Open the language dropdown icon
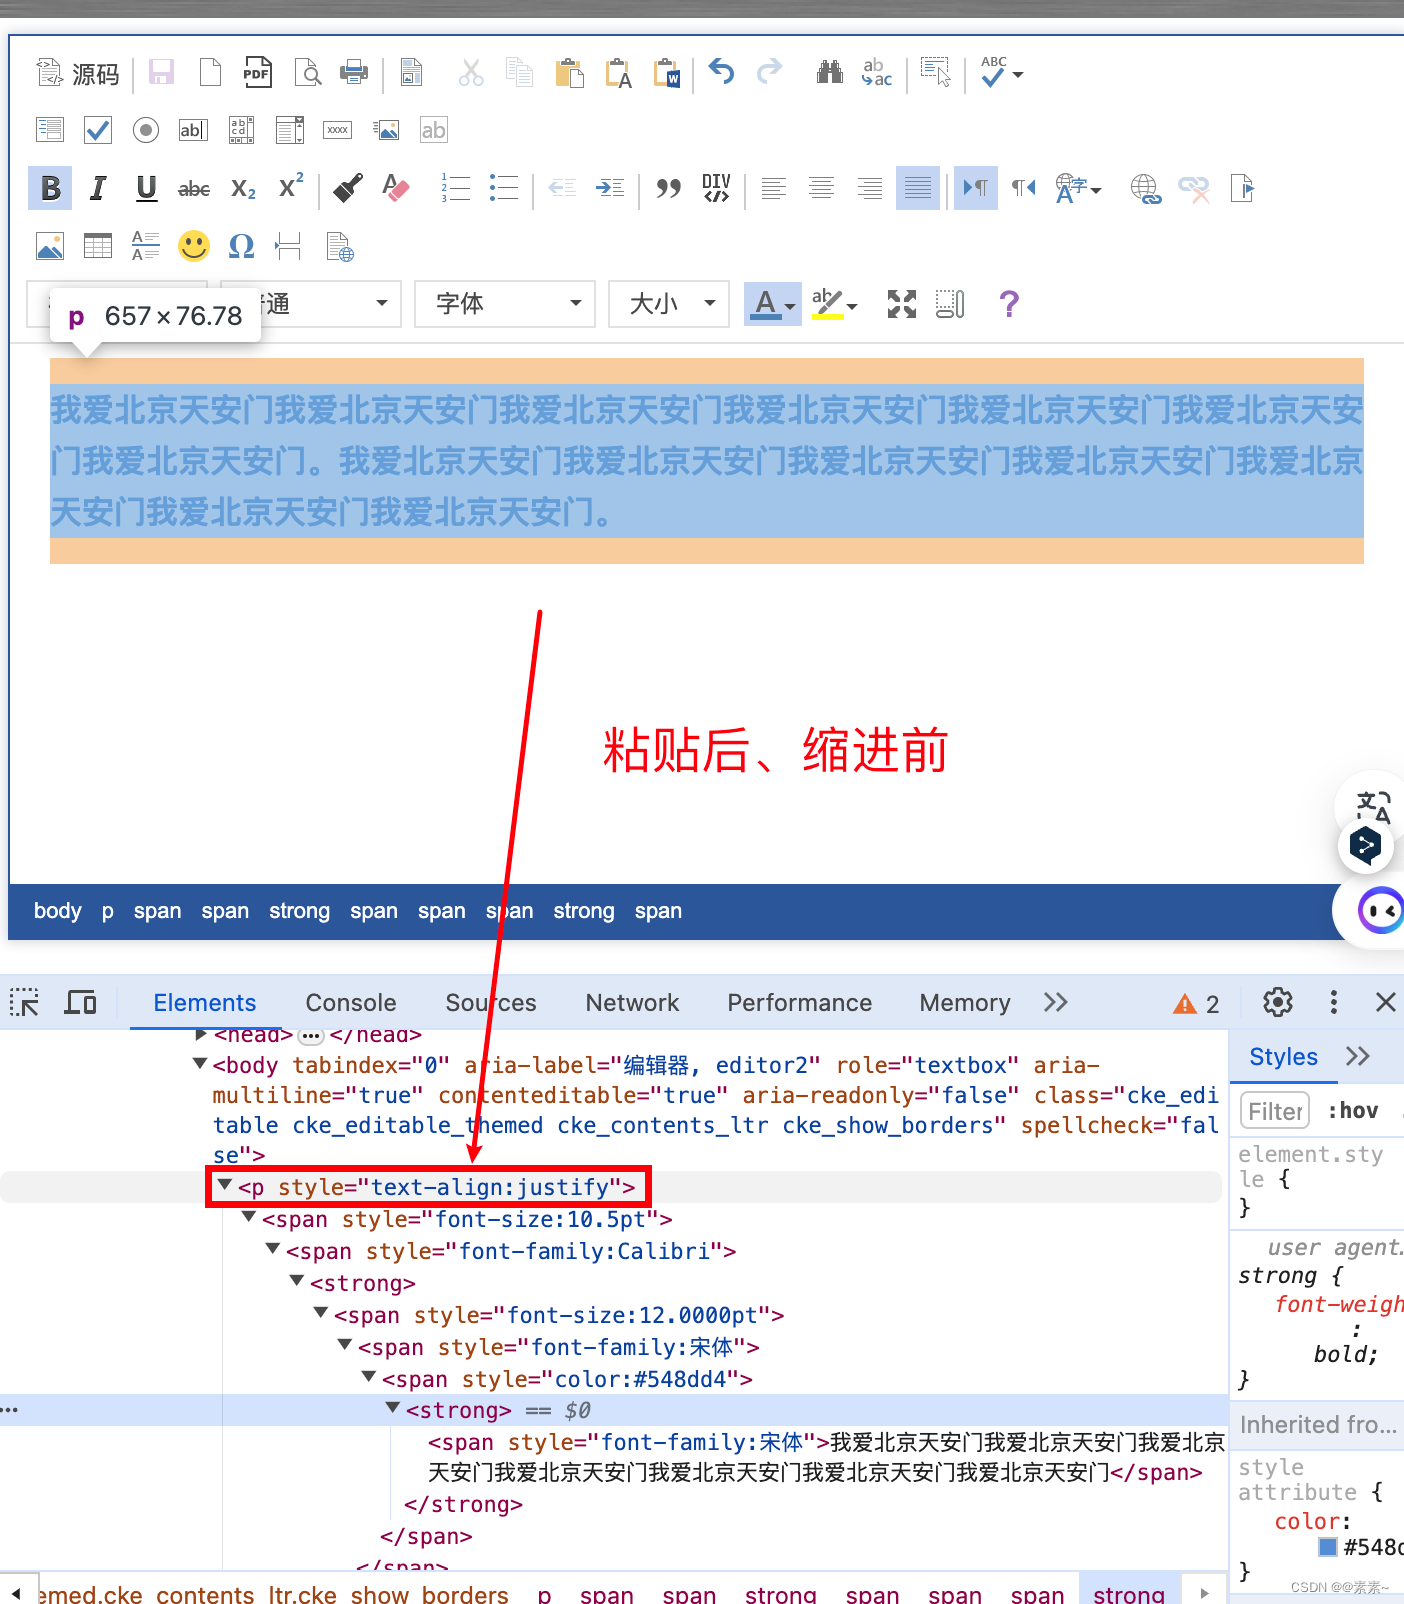 [x=1078, y=188]
